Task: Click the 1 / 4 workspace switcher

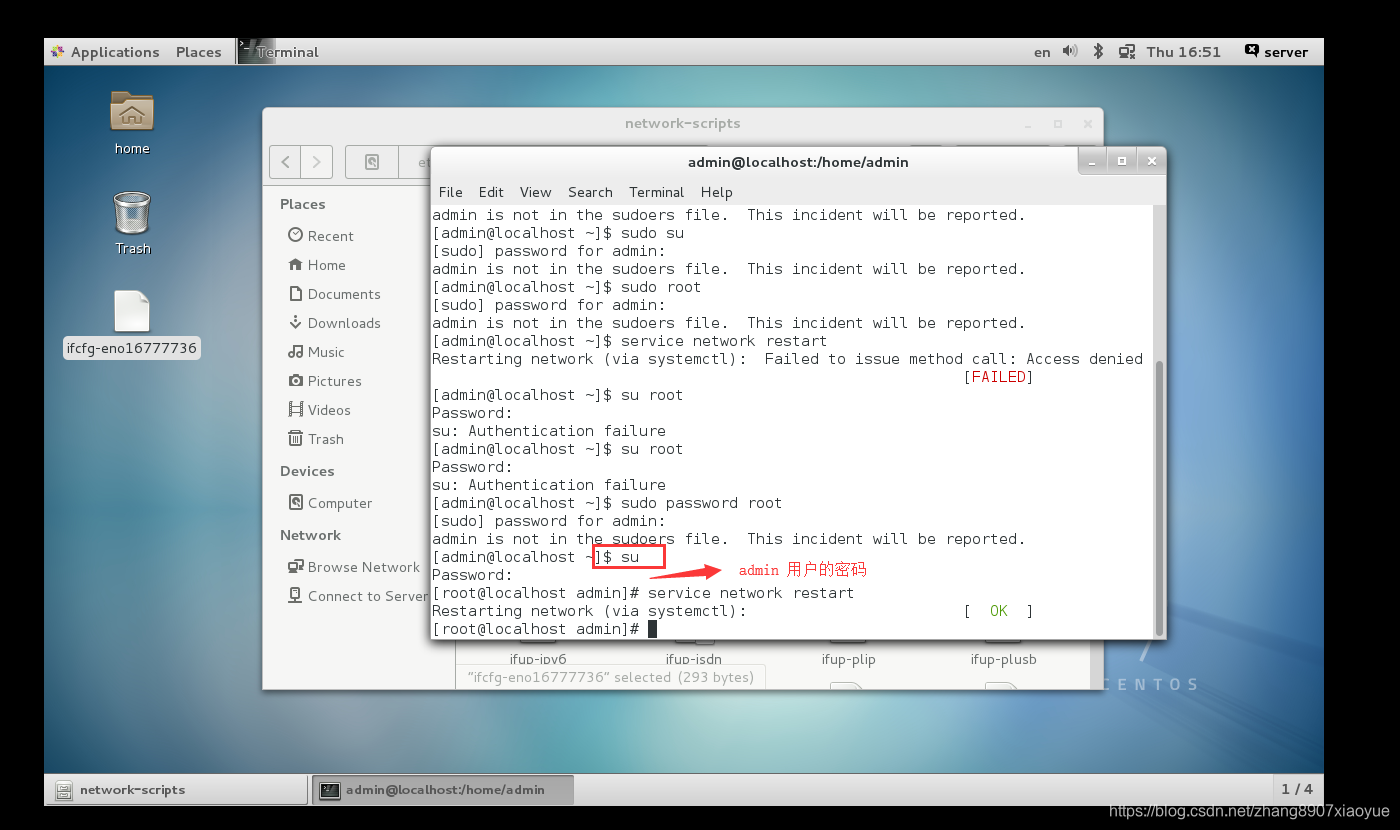Action: (1297, 789)
